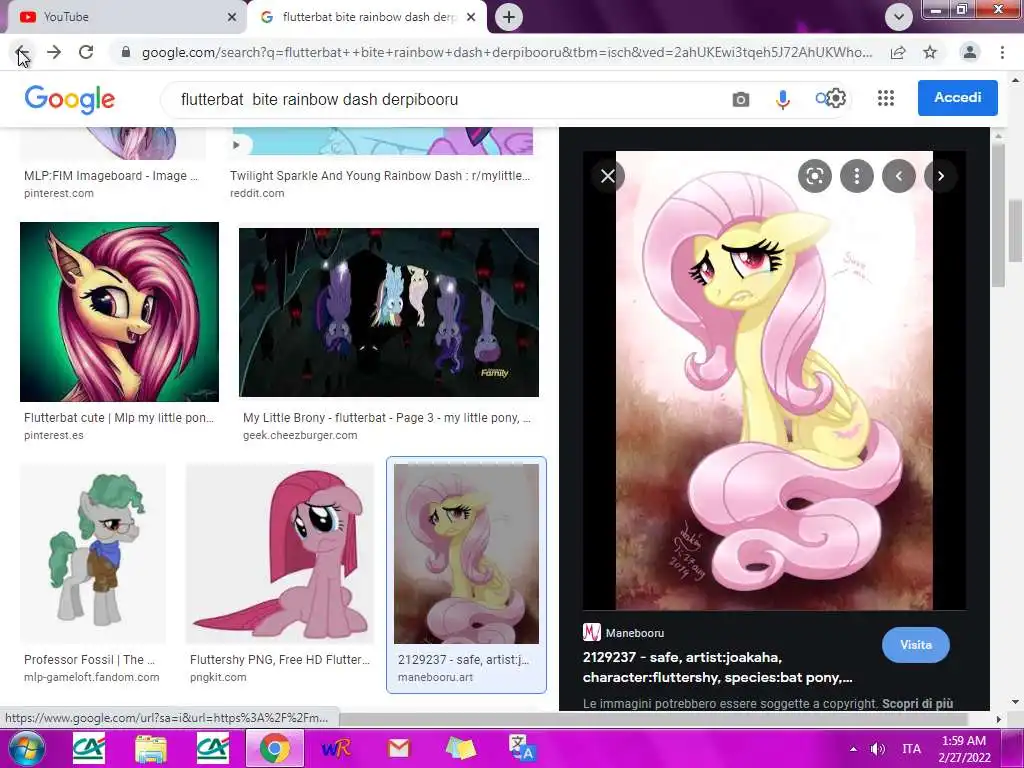Click the padlock site info icon
Screen dimensions: 1024x768
[x=126, y=52]
